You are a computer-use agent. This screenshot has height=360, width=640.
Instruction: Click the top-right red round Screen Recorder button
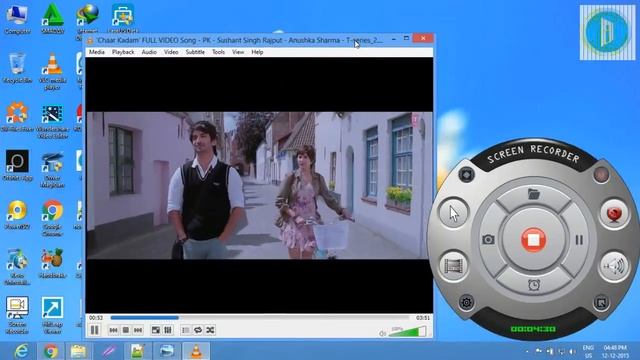(601, 175)
